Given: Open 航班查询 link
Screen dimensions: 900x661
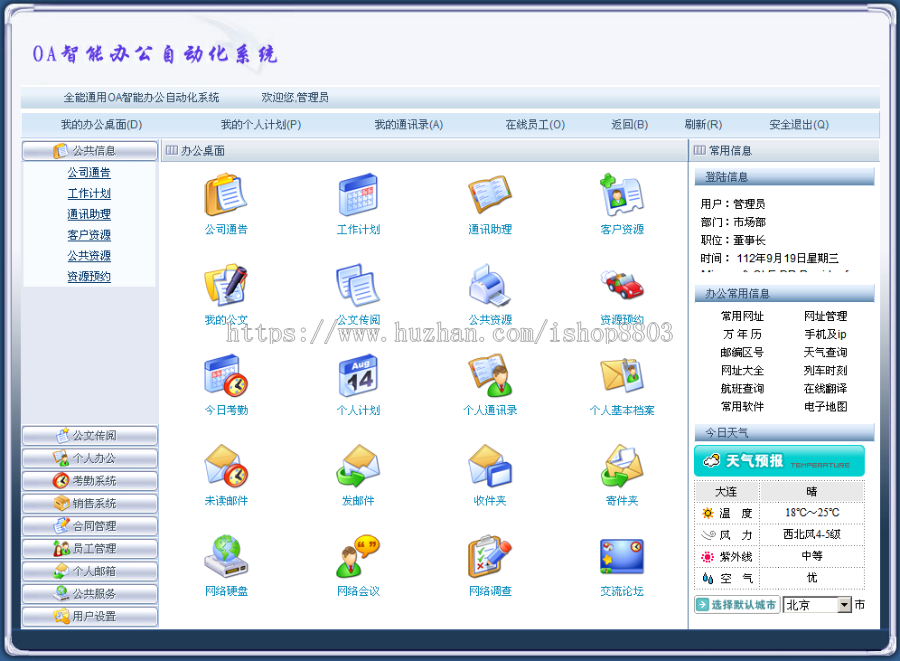Looking at the screenshot, I should pyautogui.click(x=742, y=388).
